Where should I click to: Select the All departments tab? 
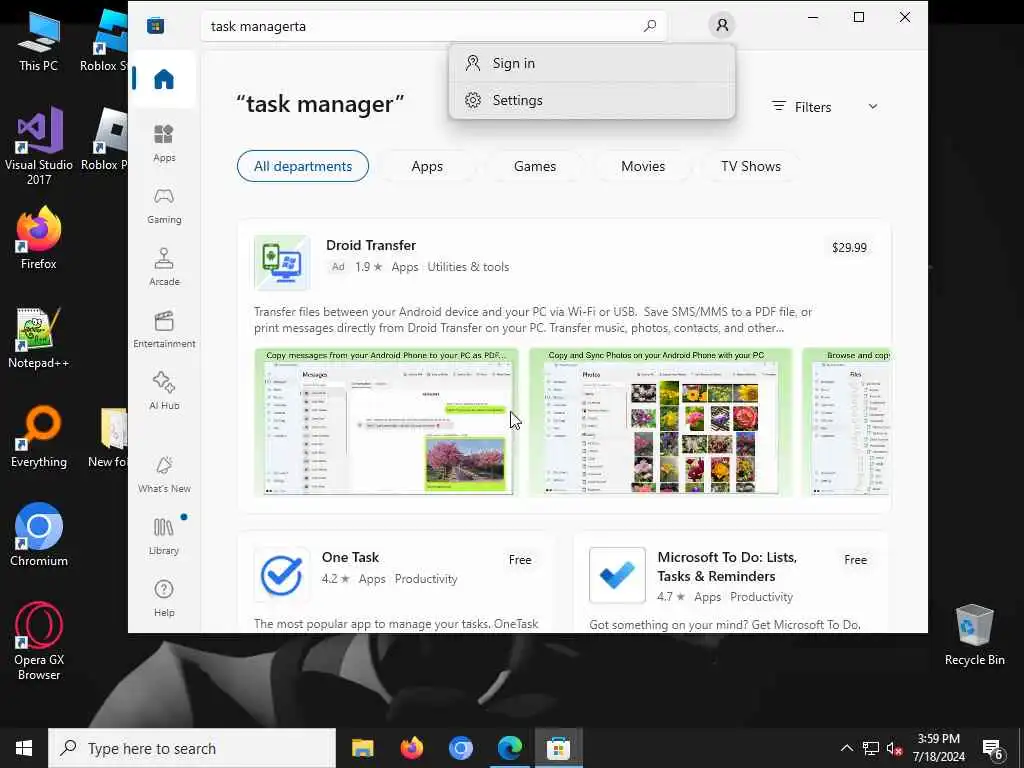[x=302, y=166]
